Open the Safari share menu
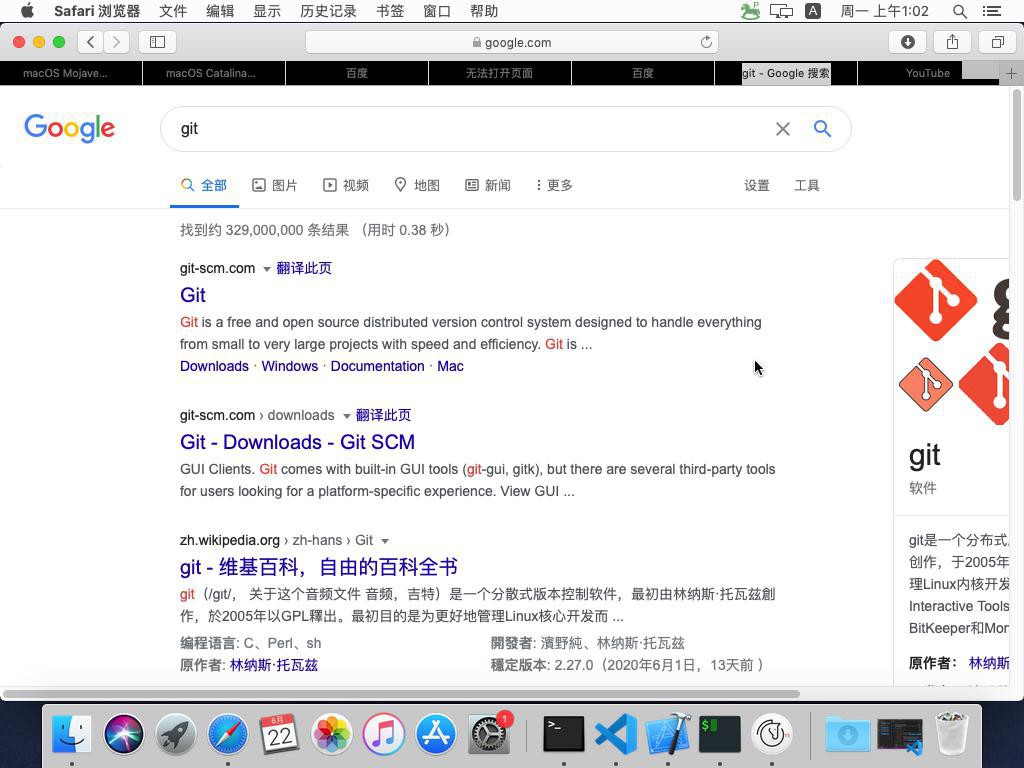 click(952, 42)
